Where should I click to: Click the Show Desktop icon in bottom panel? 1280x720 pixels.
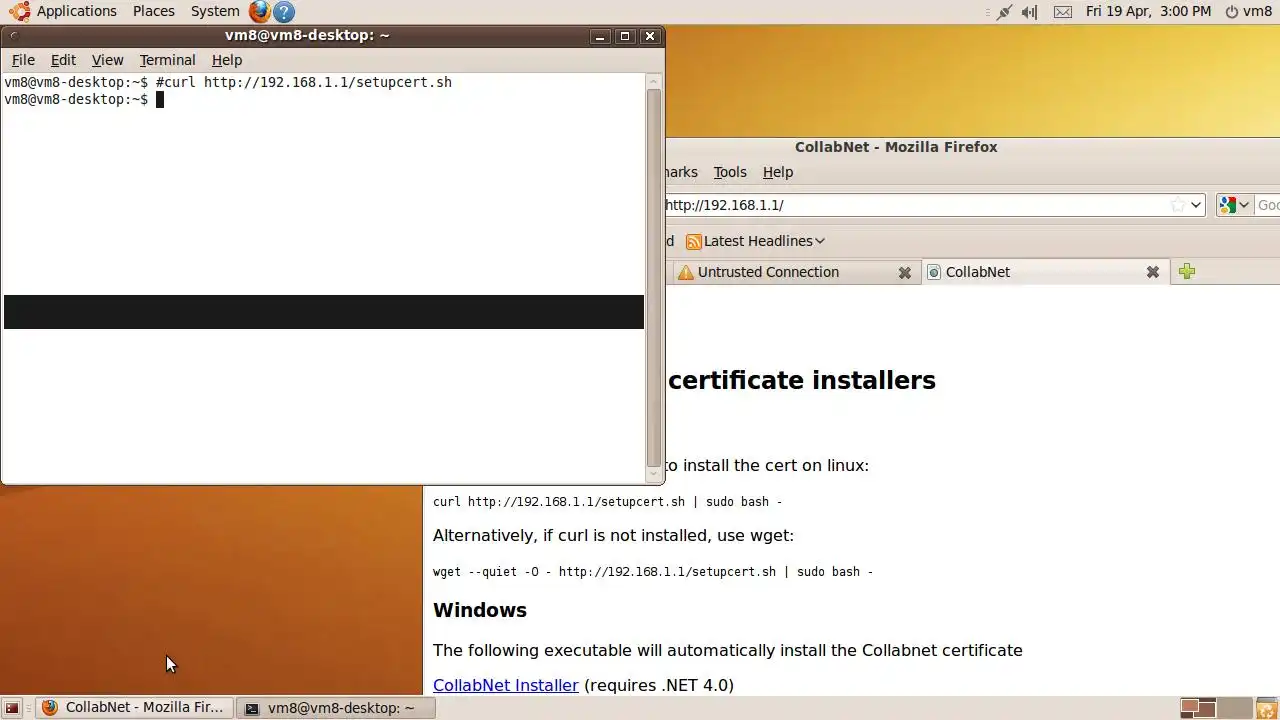[x=12, y=708]
